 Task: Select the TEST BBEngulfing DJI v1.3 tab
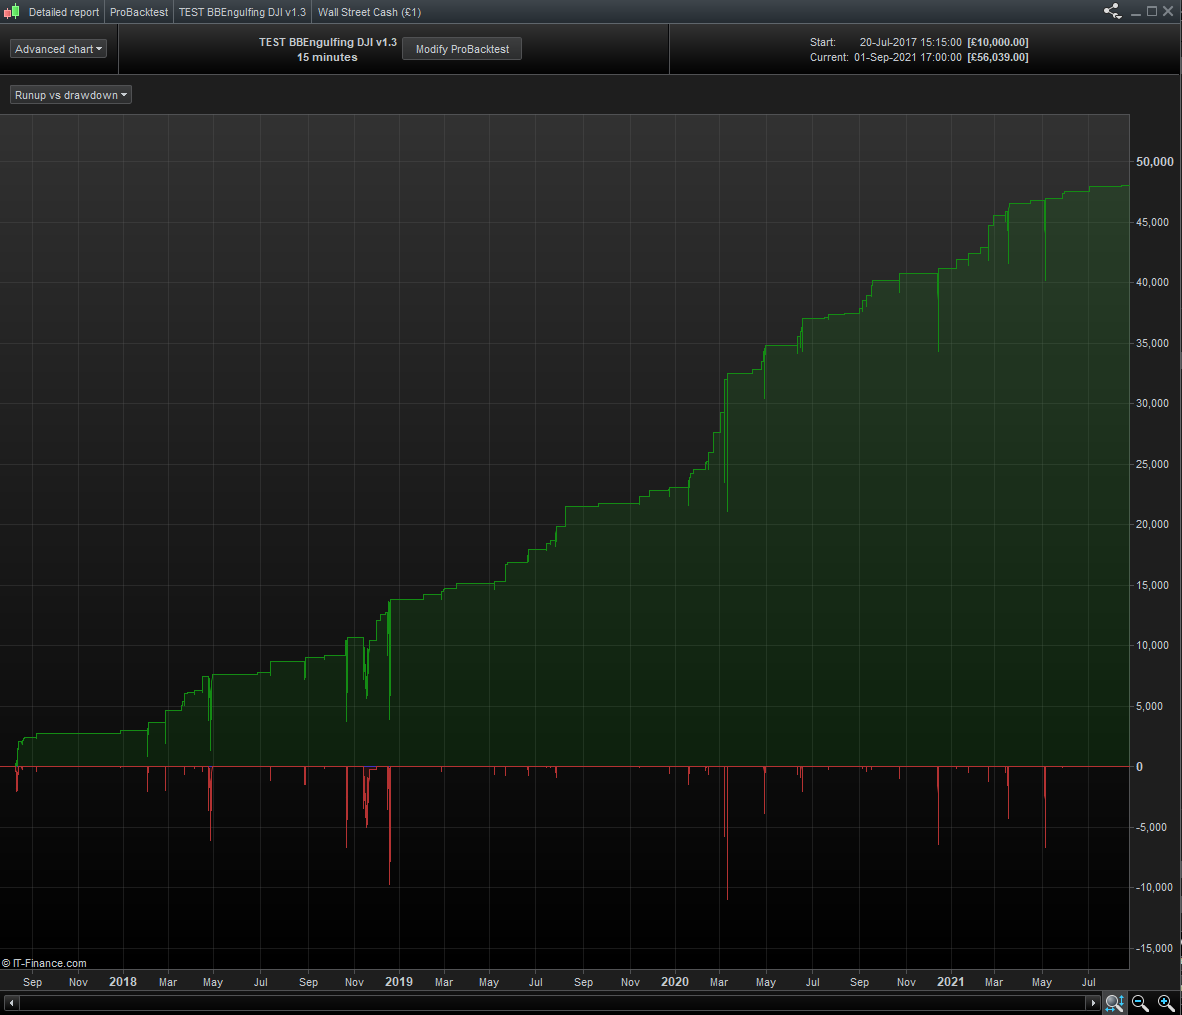tap(242, 12)
